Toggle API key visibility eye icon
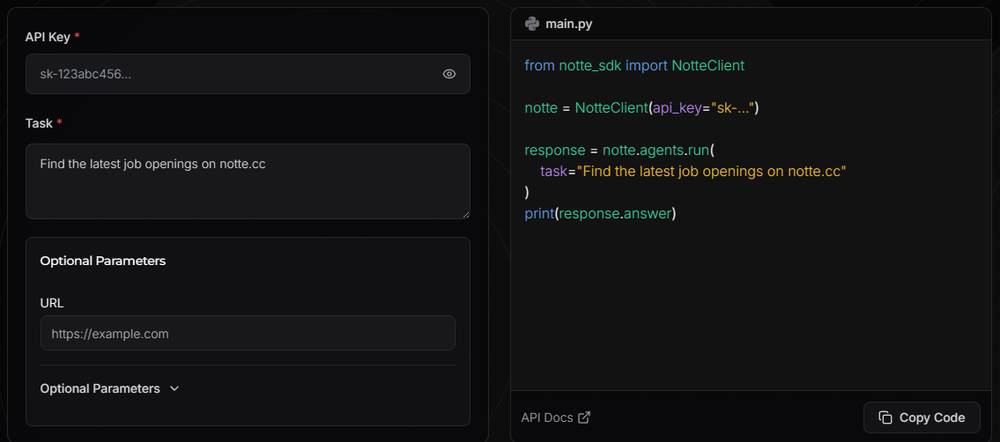This screenshot has width=1000, height=442. coord(449,74)
